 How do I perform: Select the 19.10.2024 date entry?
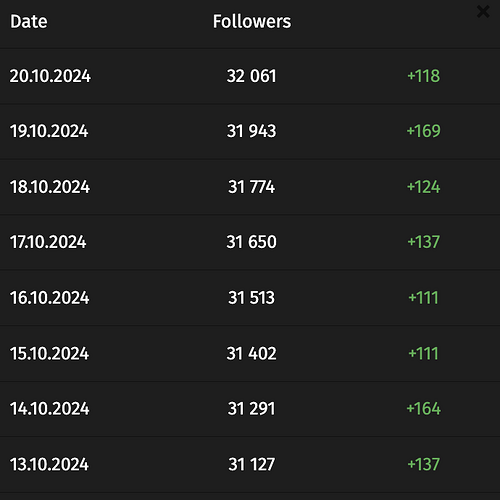coord(49,131)
